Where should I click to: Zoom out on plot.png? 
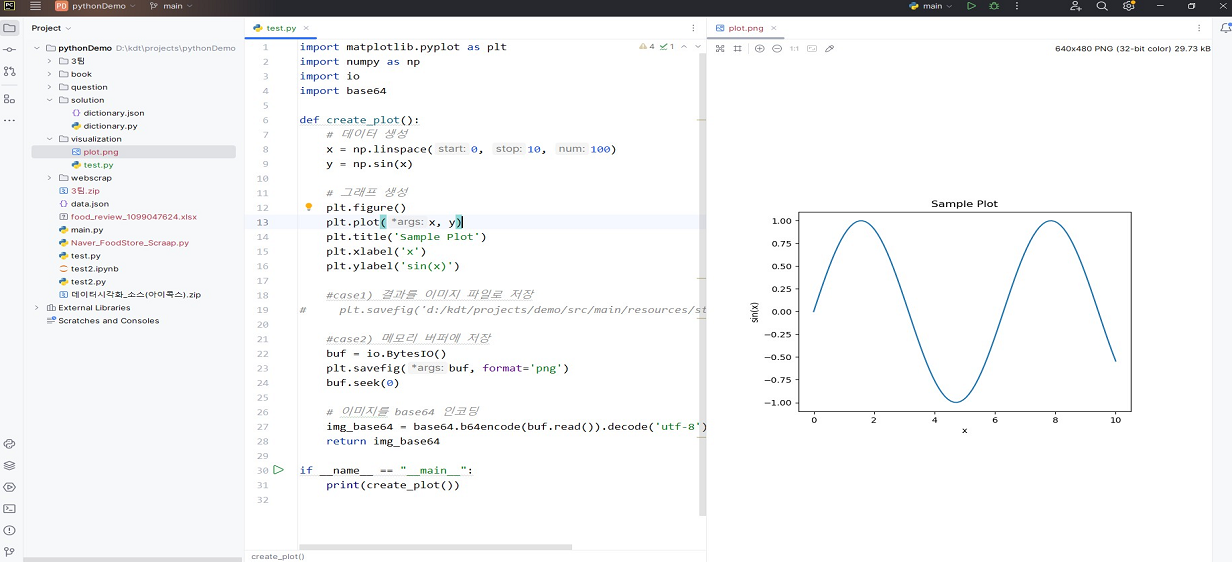click(777, 48)
